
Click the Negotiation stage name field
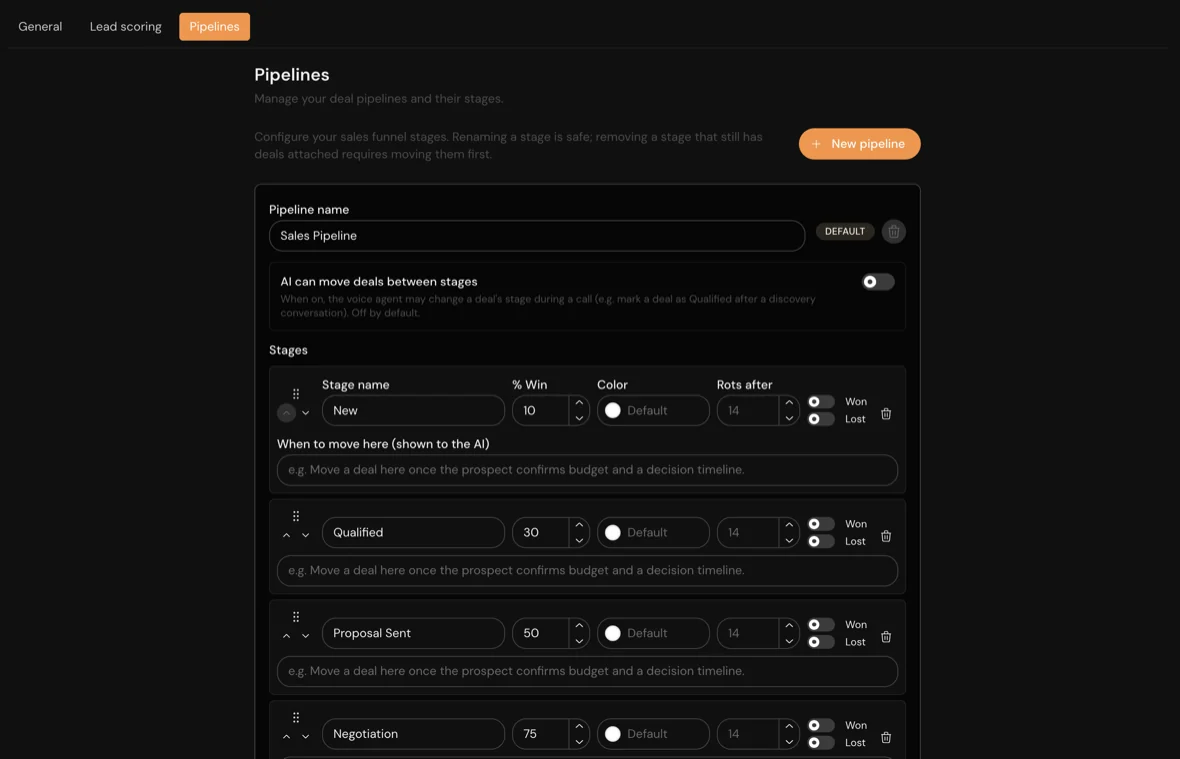[413, 734]
